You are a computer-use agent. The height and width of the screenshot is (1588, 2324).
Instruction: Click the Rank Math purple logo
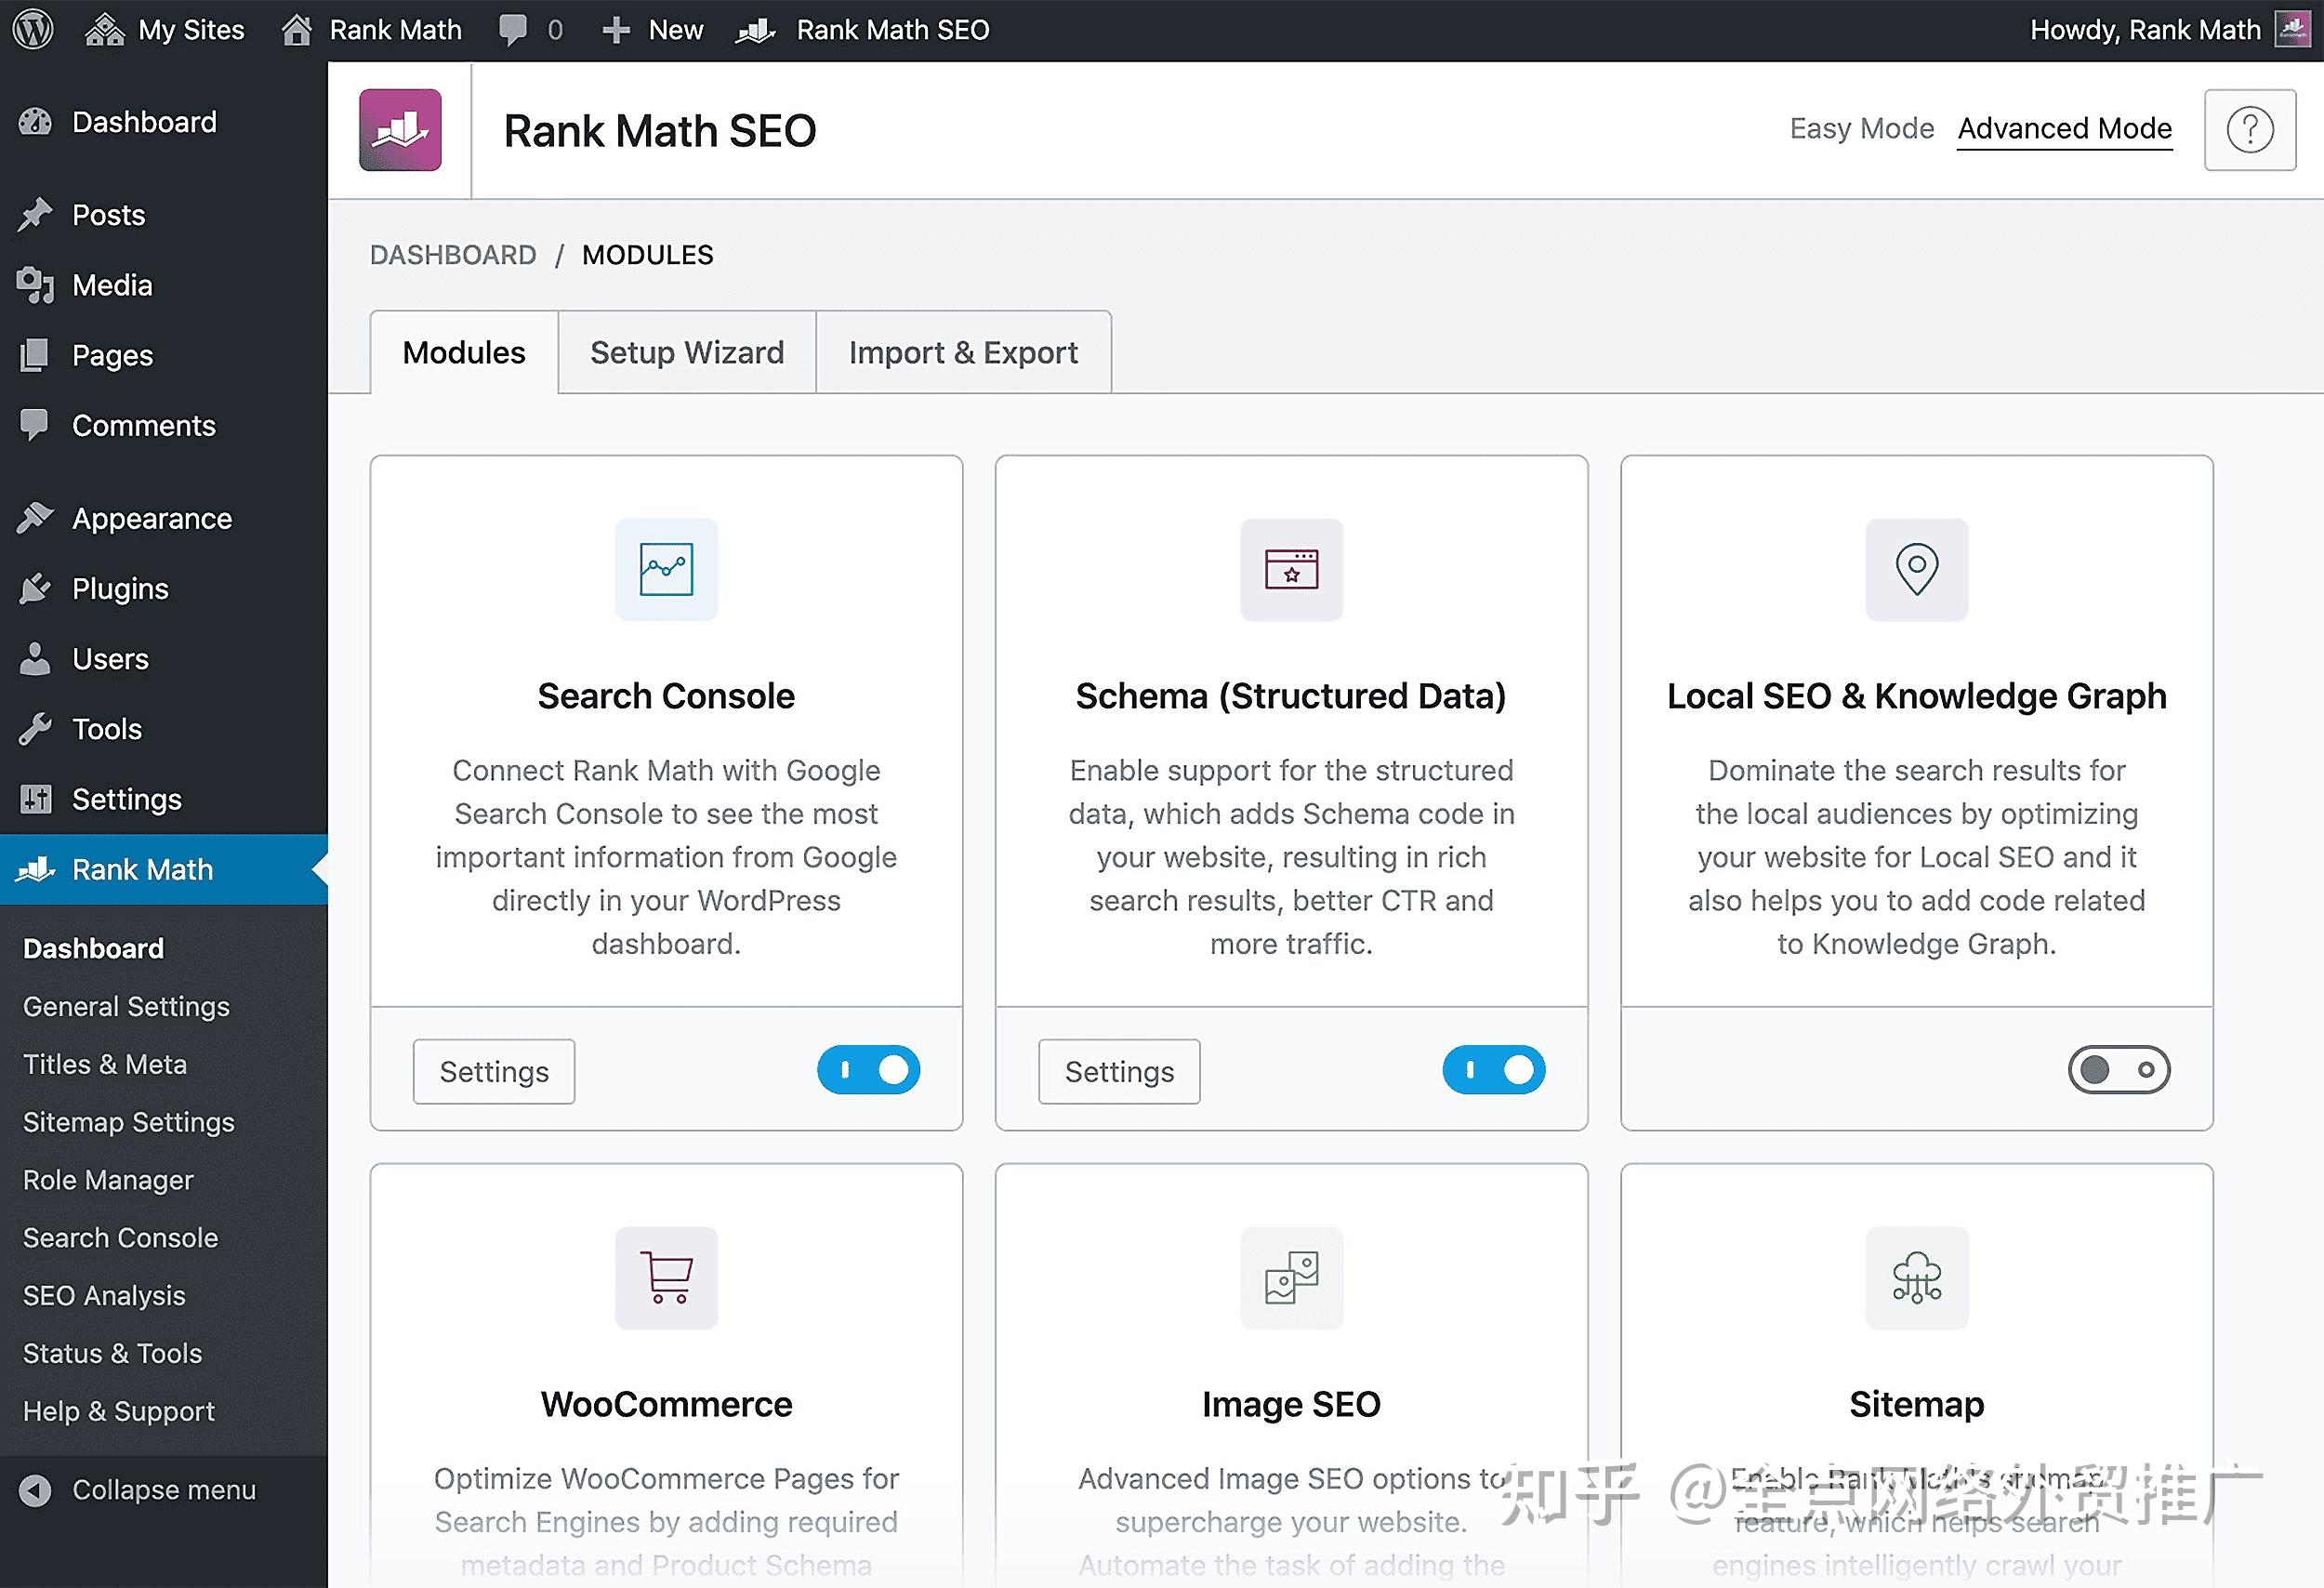pyautogui.click(x=400, y=130)
